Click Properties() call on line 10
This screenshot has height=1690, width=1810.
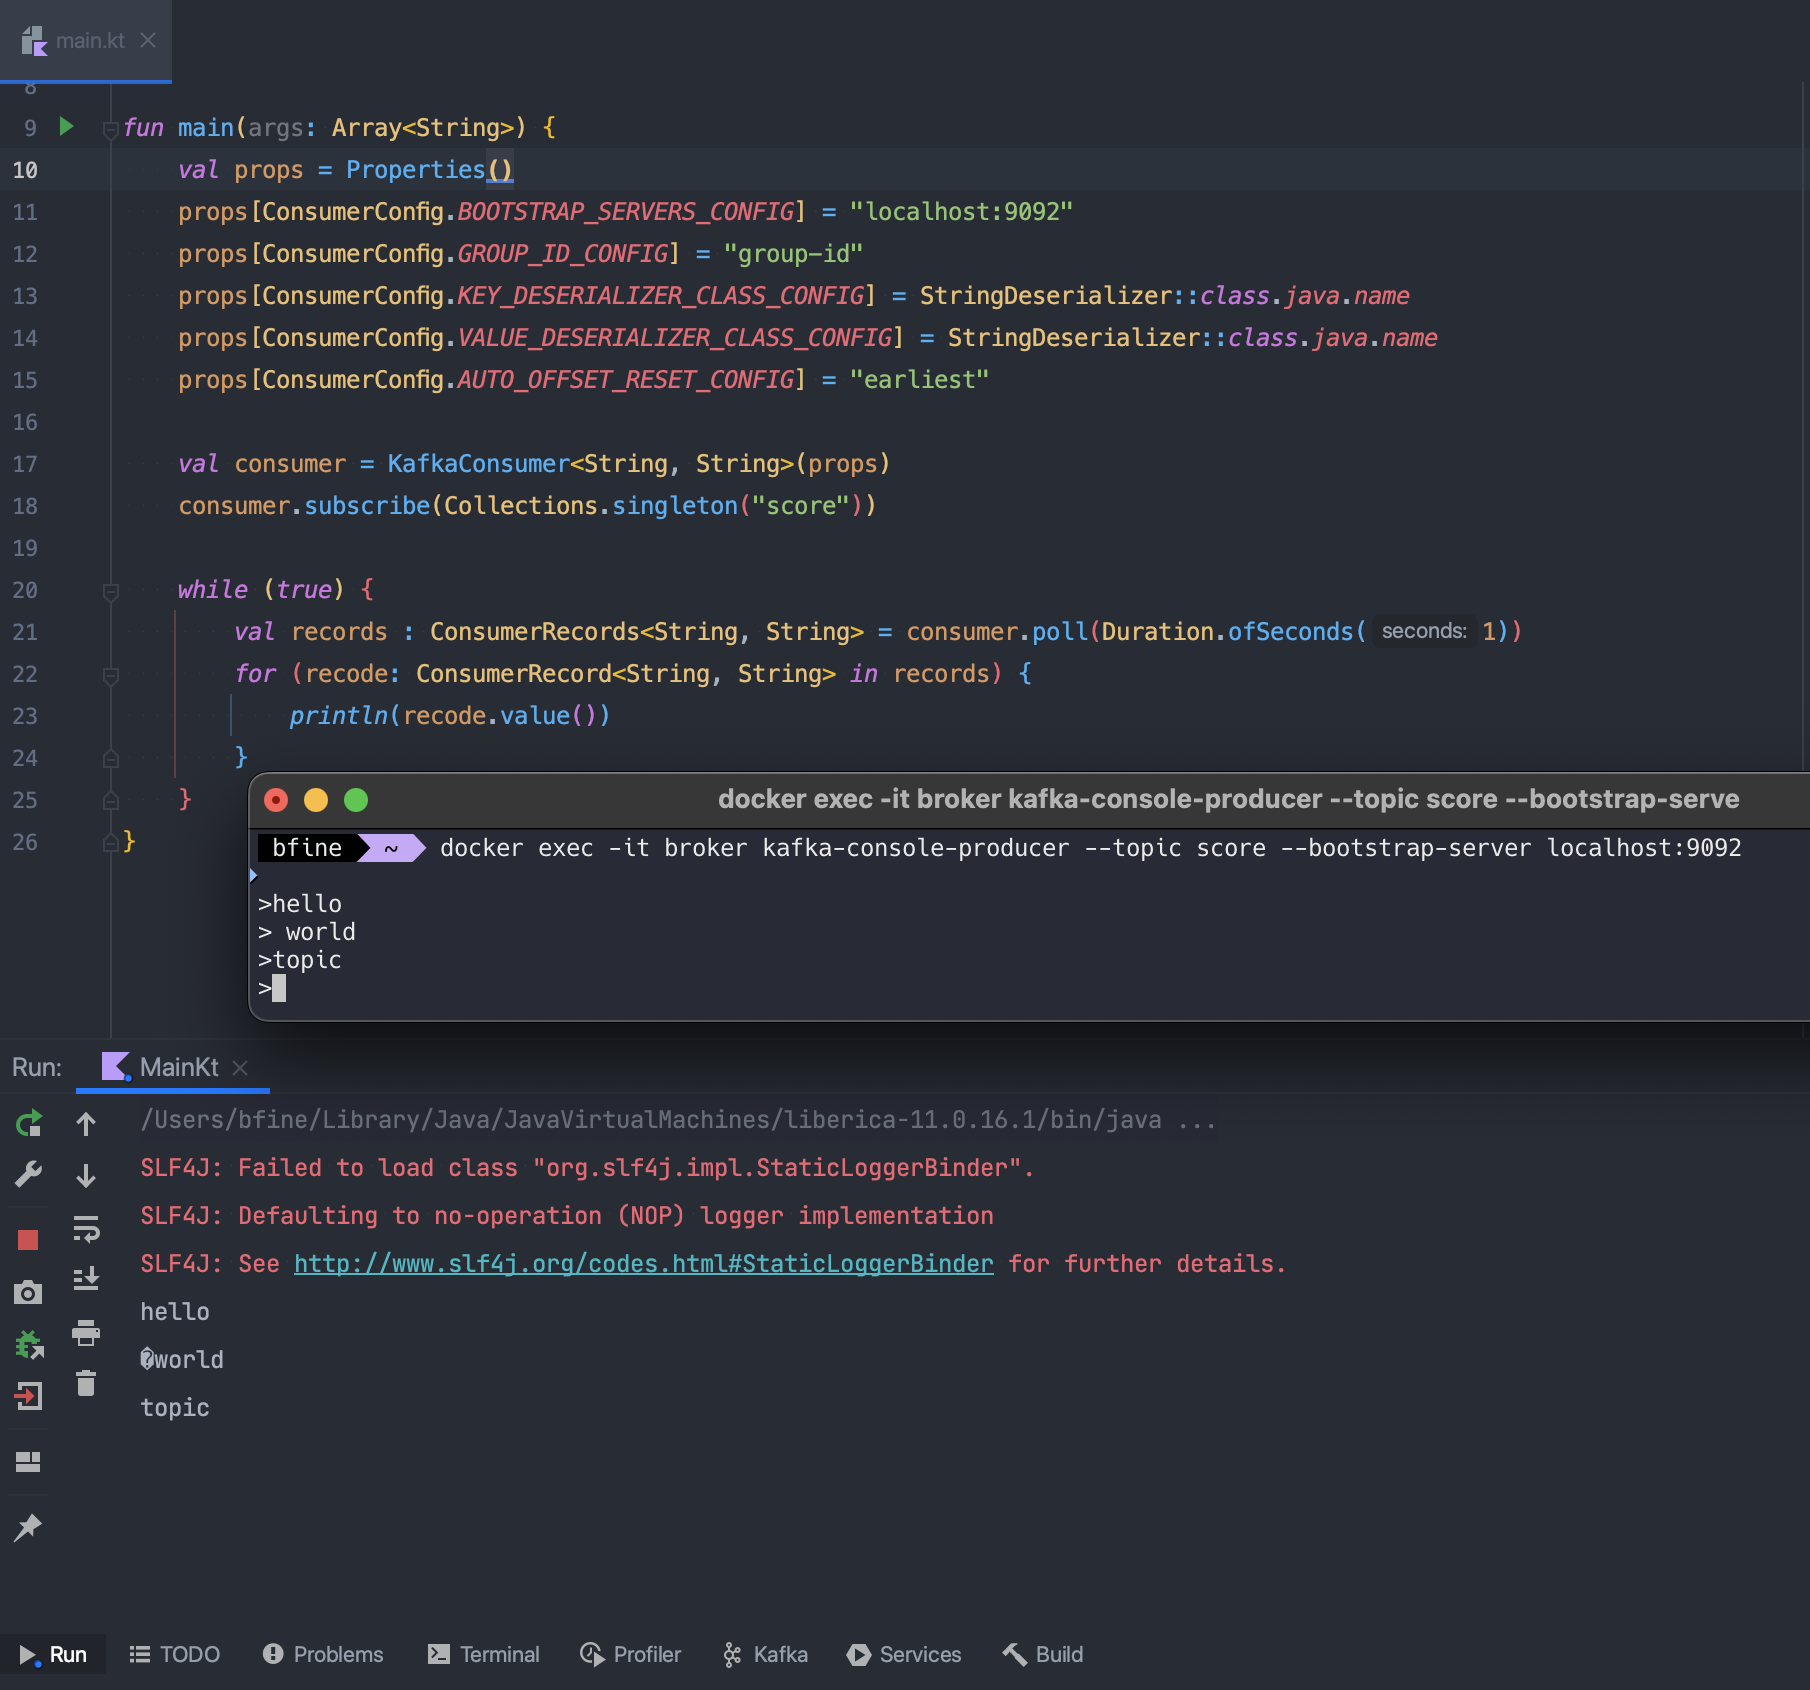pos(429,169)
